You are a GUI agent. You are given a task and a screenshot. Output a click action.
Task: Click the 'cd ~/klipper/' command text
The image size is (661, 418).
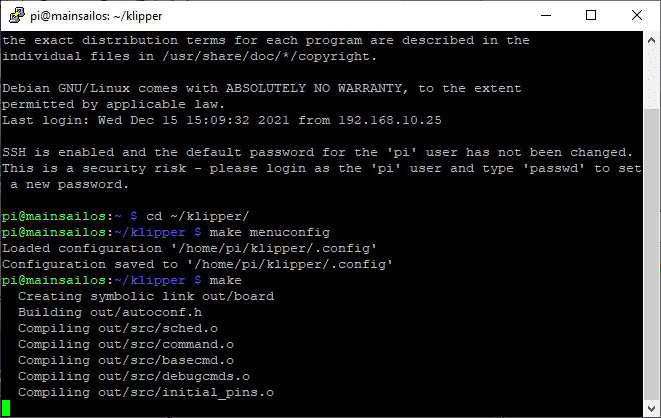[x=198, y=217]
